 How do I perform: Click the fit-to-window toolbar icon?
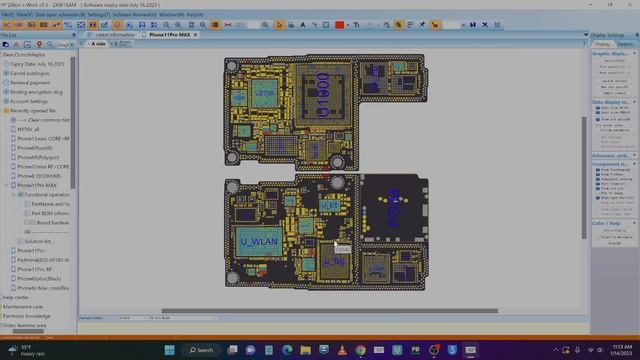click(81, 25)
